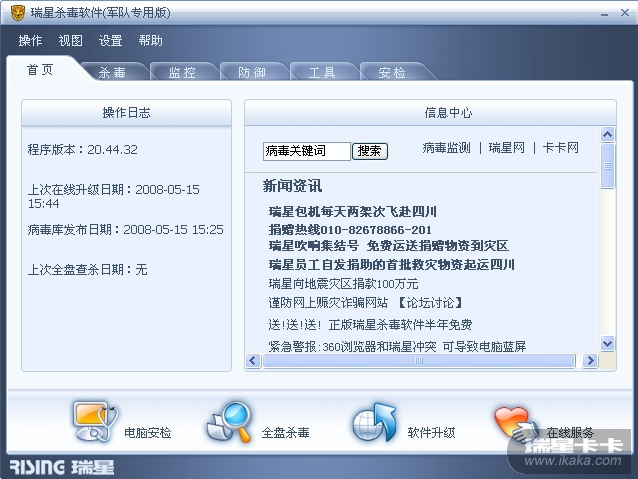Open the 瑞星网 link

click(507, 148)
